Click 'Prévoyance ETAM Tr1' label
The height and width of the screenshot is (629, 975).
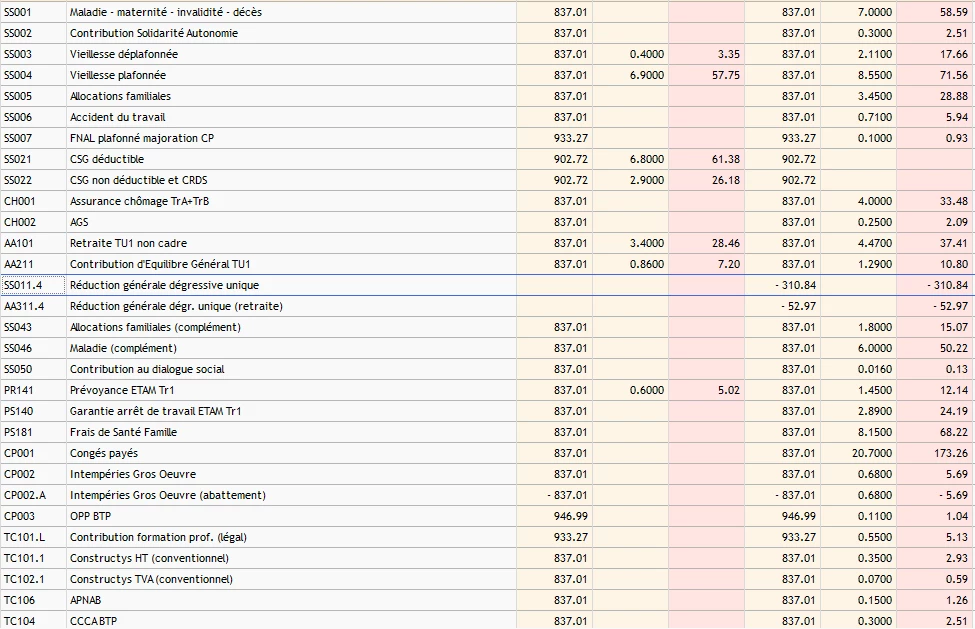(122, 390)
